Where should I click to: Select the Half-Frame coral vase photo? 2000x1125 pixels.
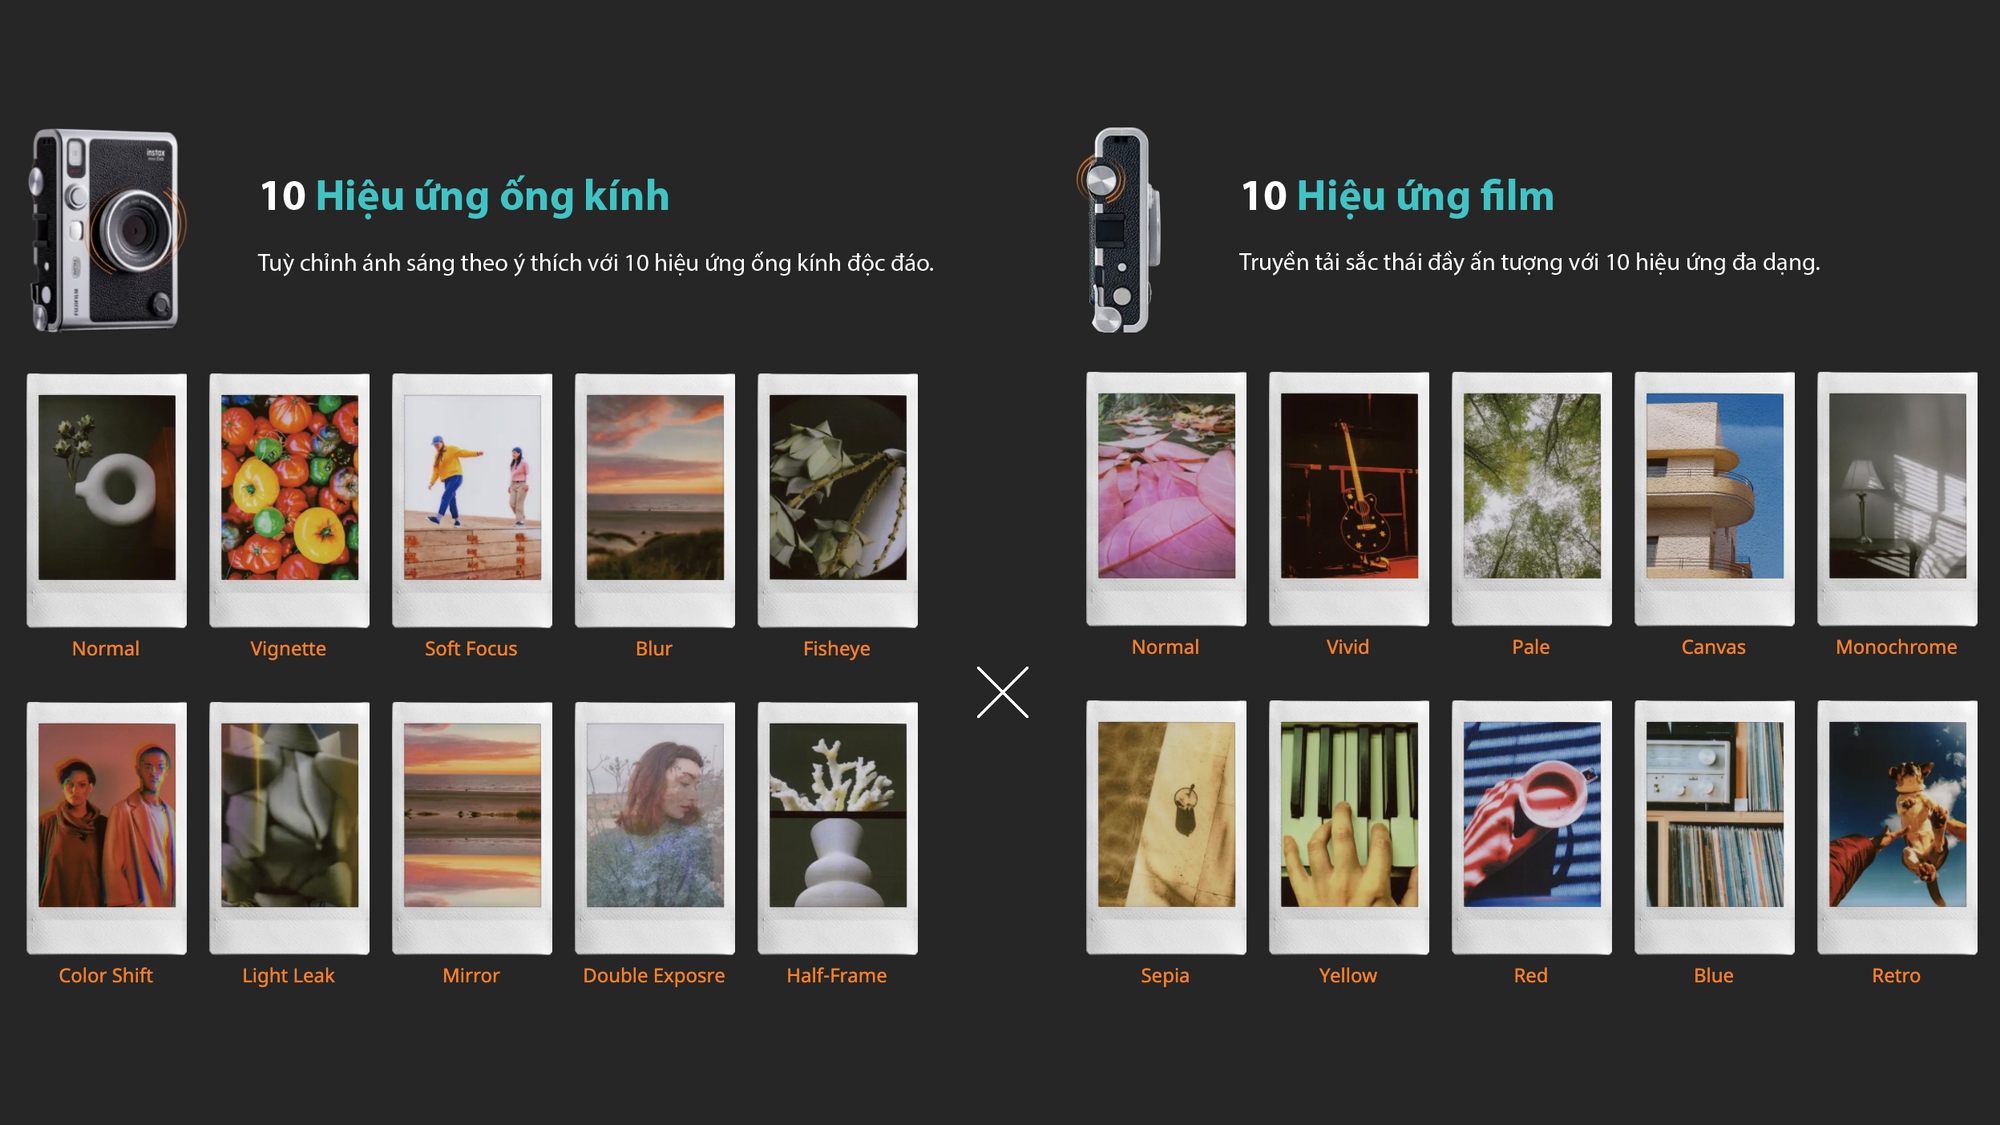[x=838, y=828]
